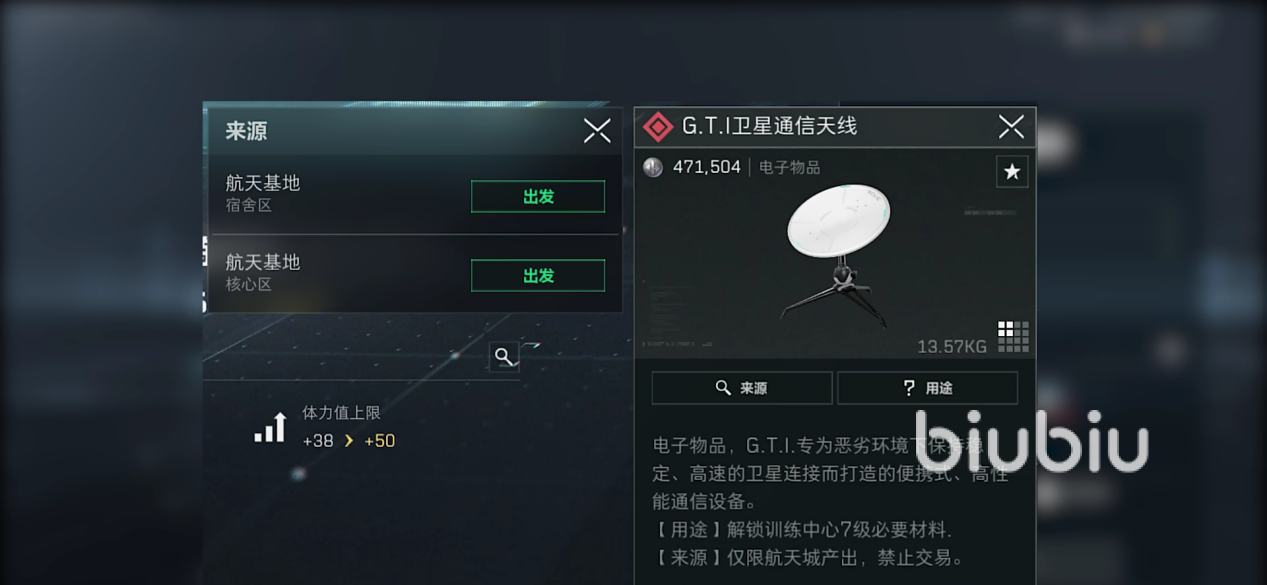Click the 13.57KG weight label
This screenshot has height=585, width=1267.
click(x=951, y=346)
